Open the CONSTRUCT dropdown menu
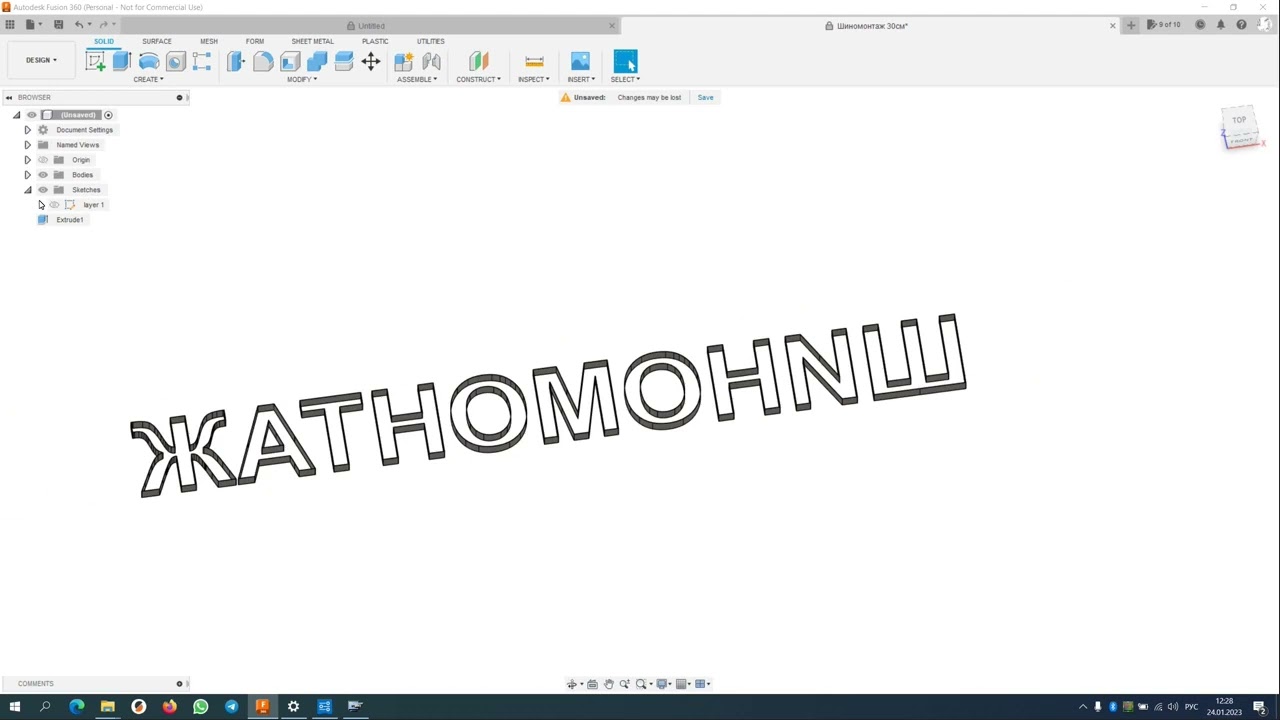The width and height of the screenshot is (1280, 720). tap(479, 79)
